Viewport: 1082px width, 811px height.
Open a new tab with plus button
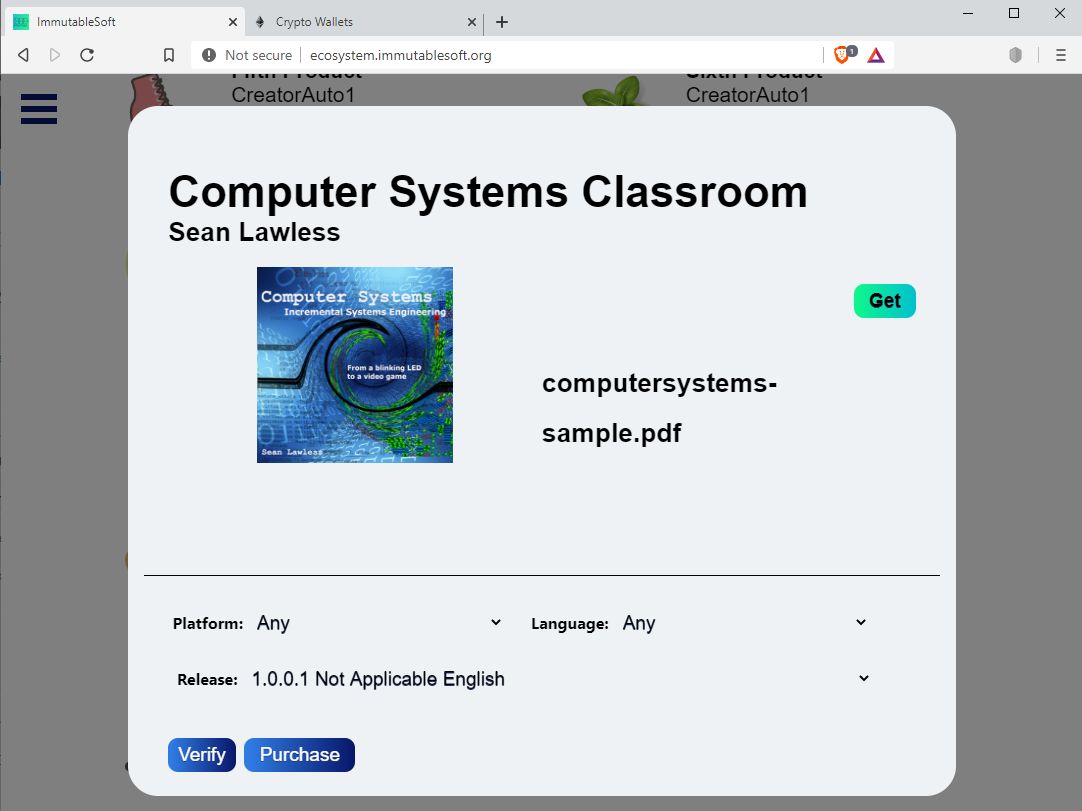[502, 22]
